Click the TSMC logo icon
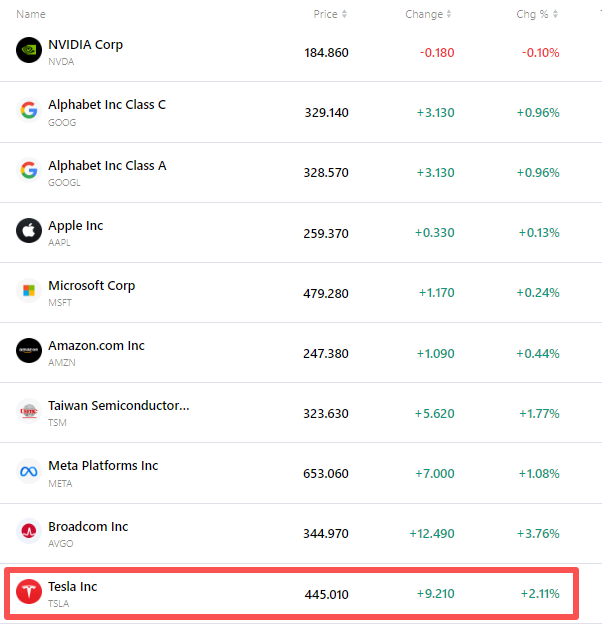 (29, 411)
